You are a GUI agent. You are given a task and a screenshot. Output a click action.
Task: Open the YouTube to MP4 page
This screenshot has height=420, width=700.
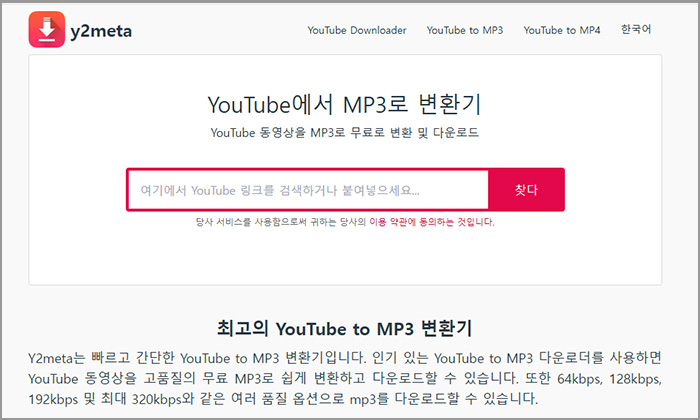tap(562, 30)
